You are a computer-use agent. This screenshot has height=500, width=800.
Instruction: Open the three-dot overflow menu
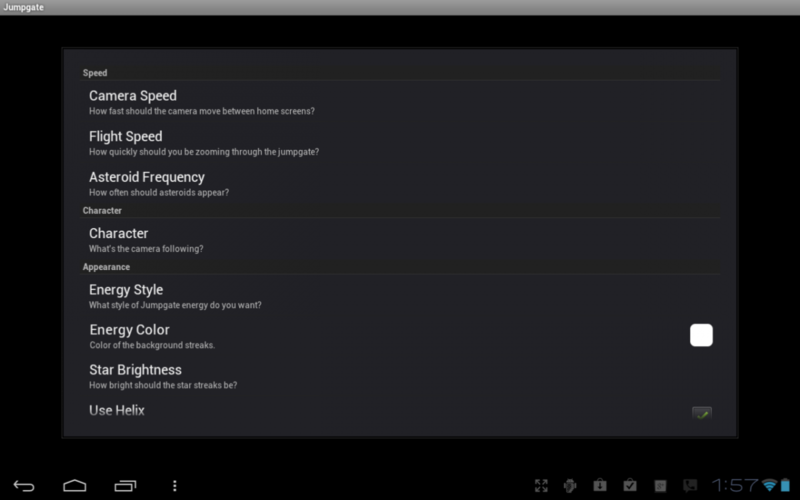point(174,486)
